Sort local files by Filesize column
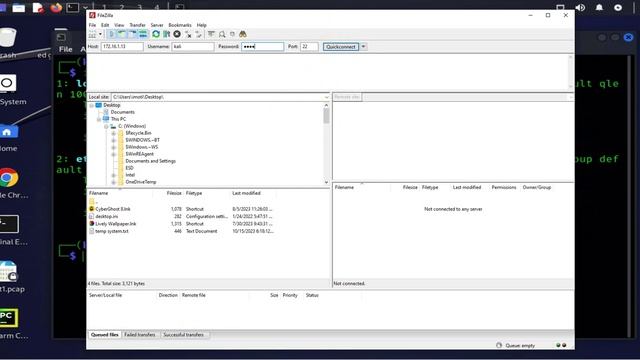The width and height of the screenshot is (640, 360). [x=174, y=193]
